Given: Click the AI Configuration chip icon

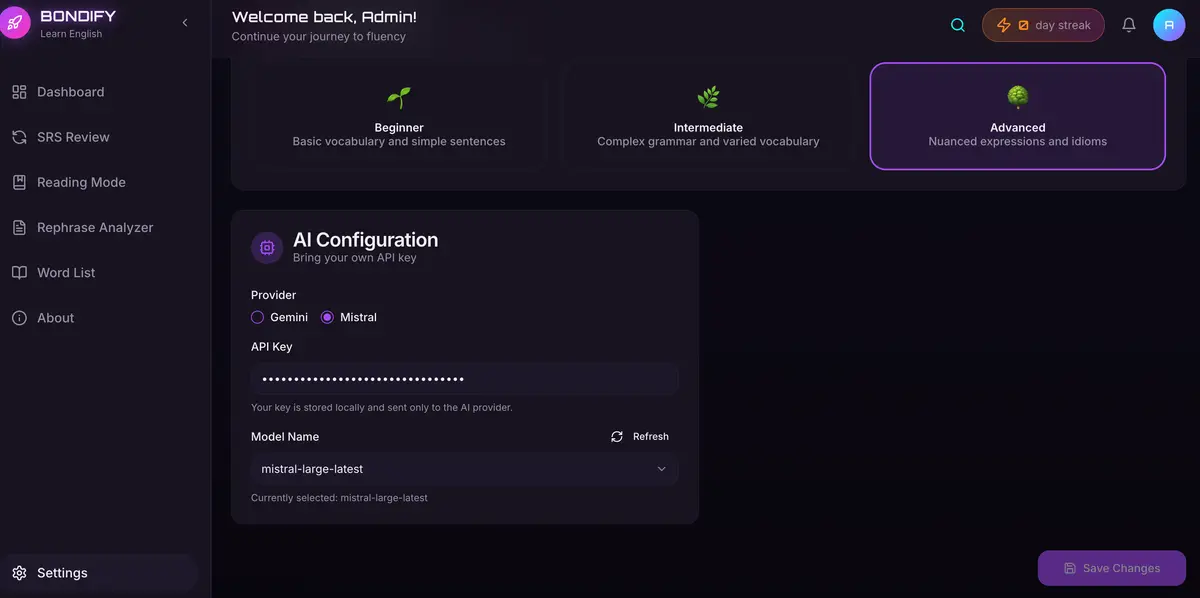Looking at the screenshot, I should coord(267,247).
